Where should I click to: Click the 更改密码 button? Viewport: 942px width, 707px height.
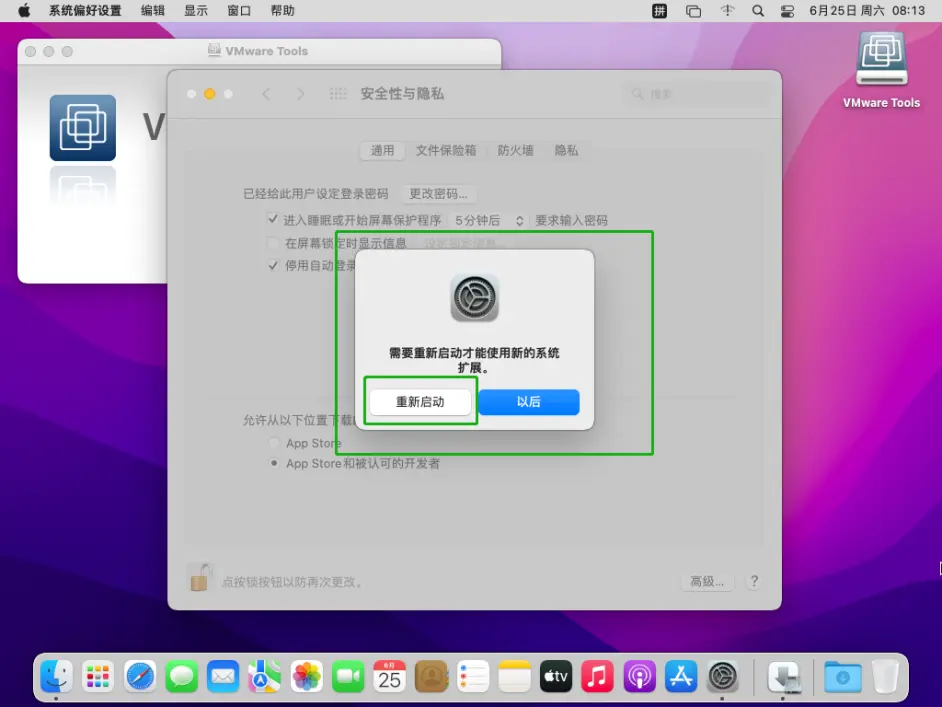(x=439, y=194)
